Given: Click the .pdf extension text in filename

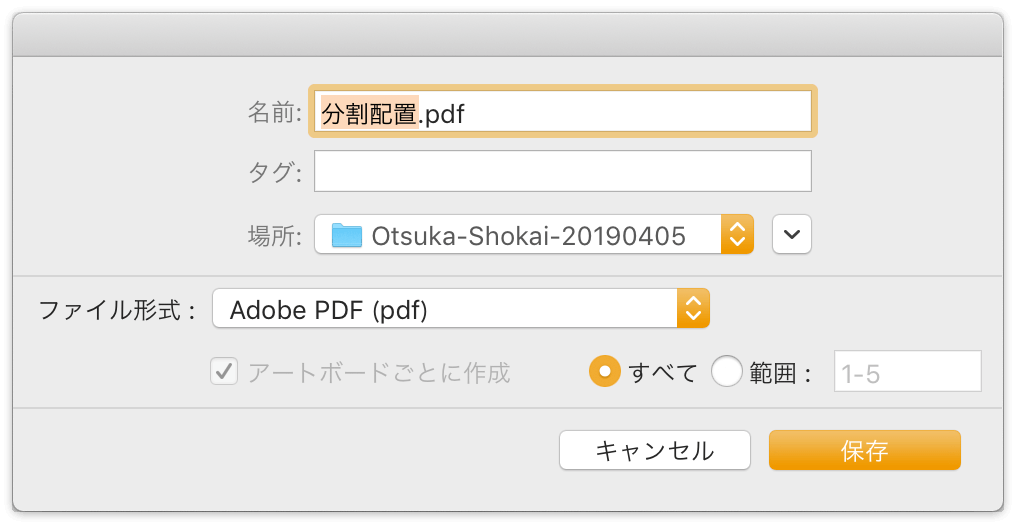Looking at the screenshot, I should pos(442,115).
